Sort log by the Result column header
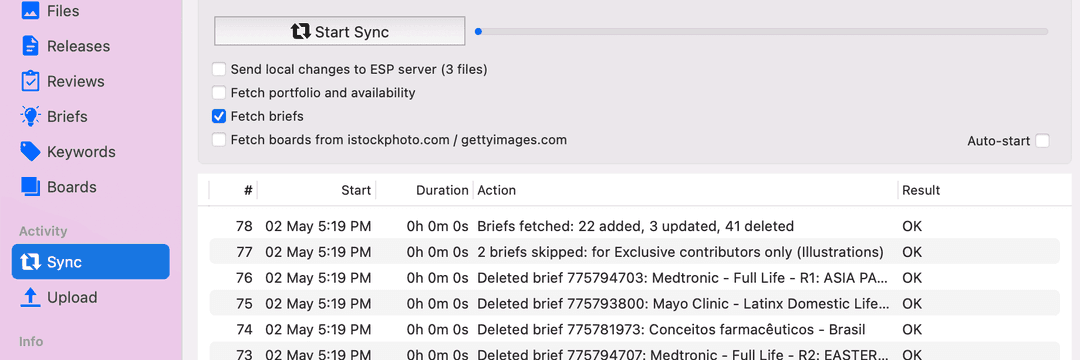Screen dimensions: 1080x360 [979, 190]
